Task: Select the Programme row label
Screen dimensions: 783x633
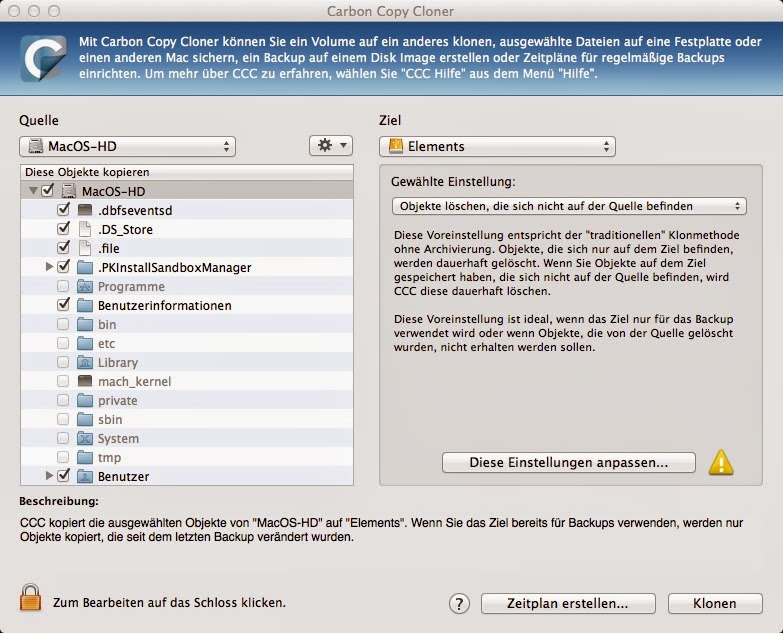Action: click(x=131, y=287)
